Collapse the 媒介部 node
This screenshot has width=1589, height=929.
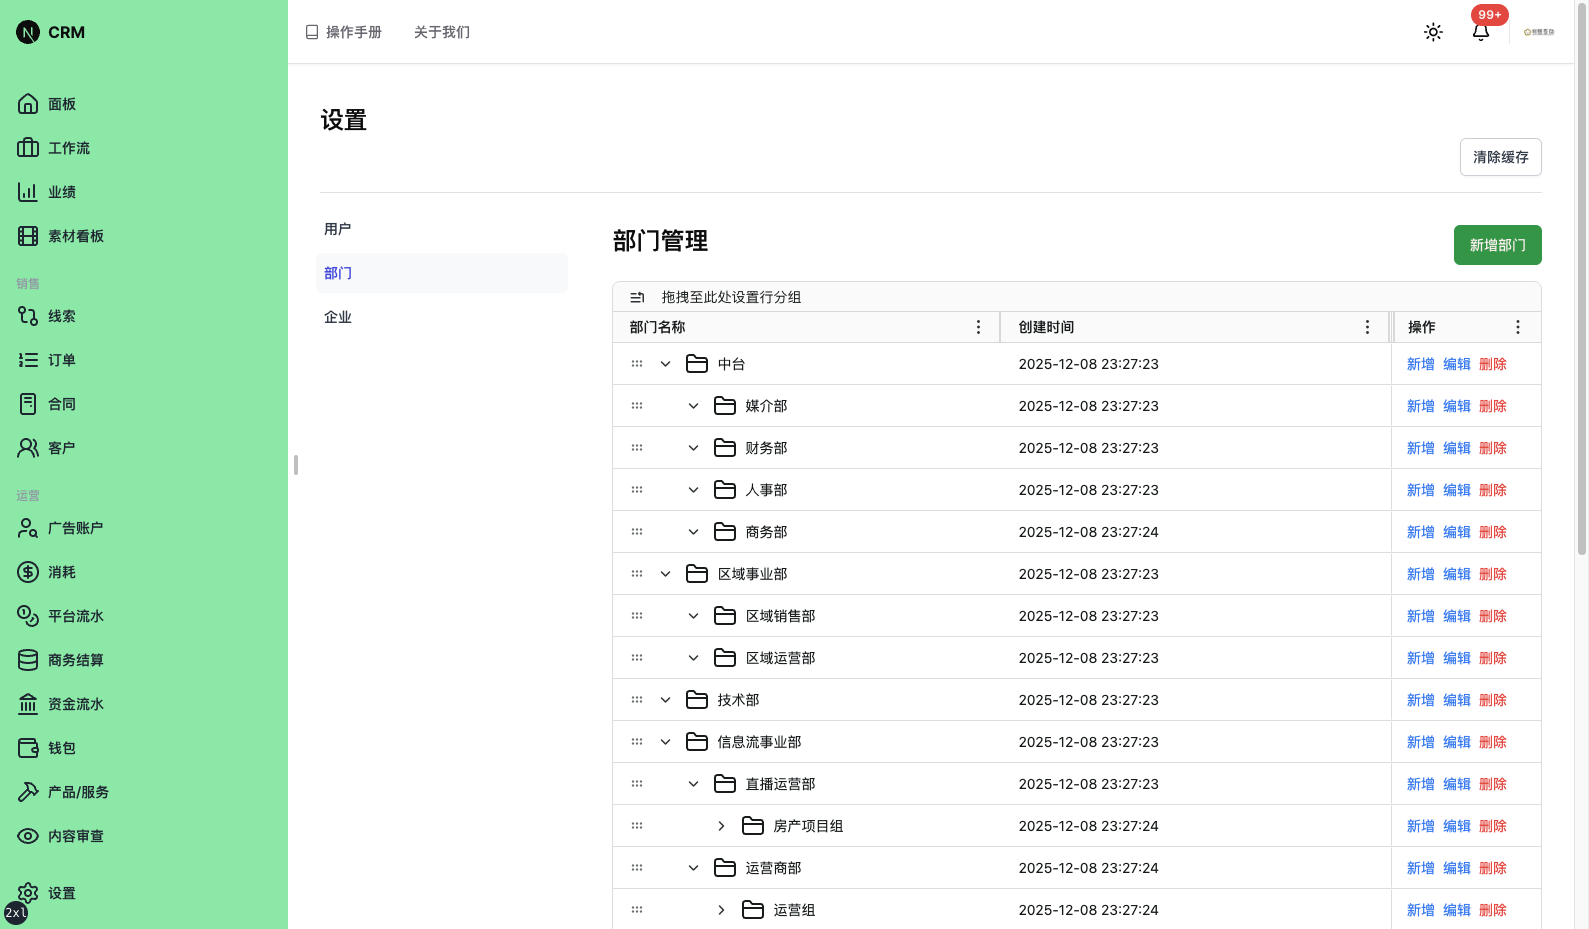(693, 406)
